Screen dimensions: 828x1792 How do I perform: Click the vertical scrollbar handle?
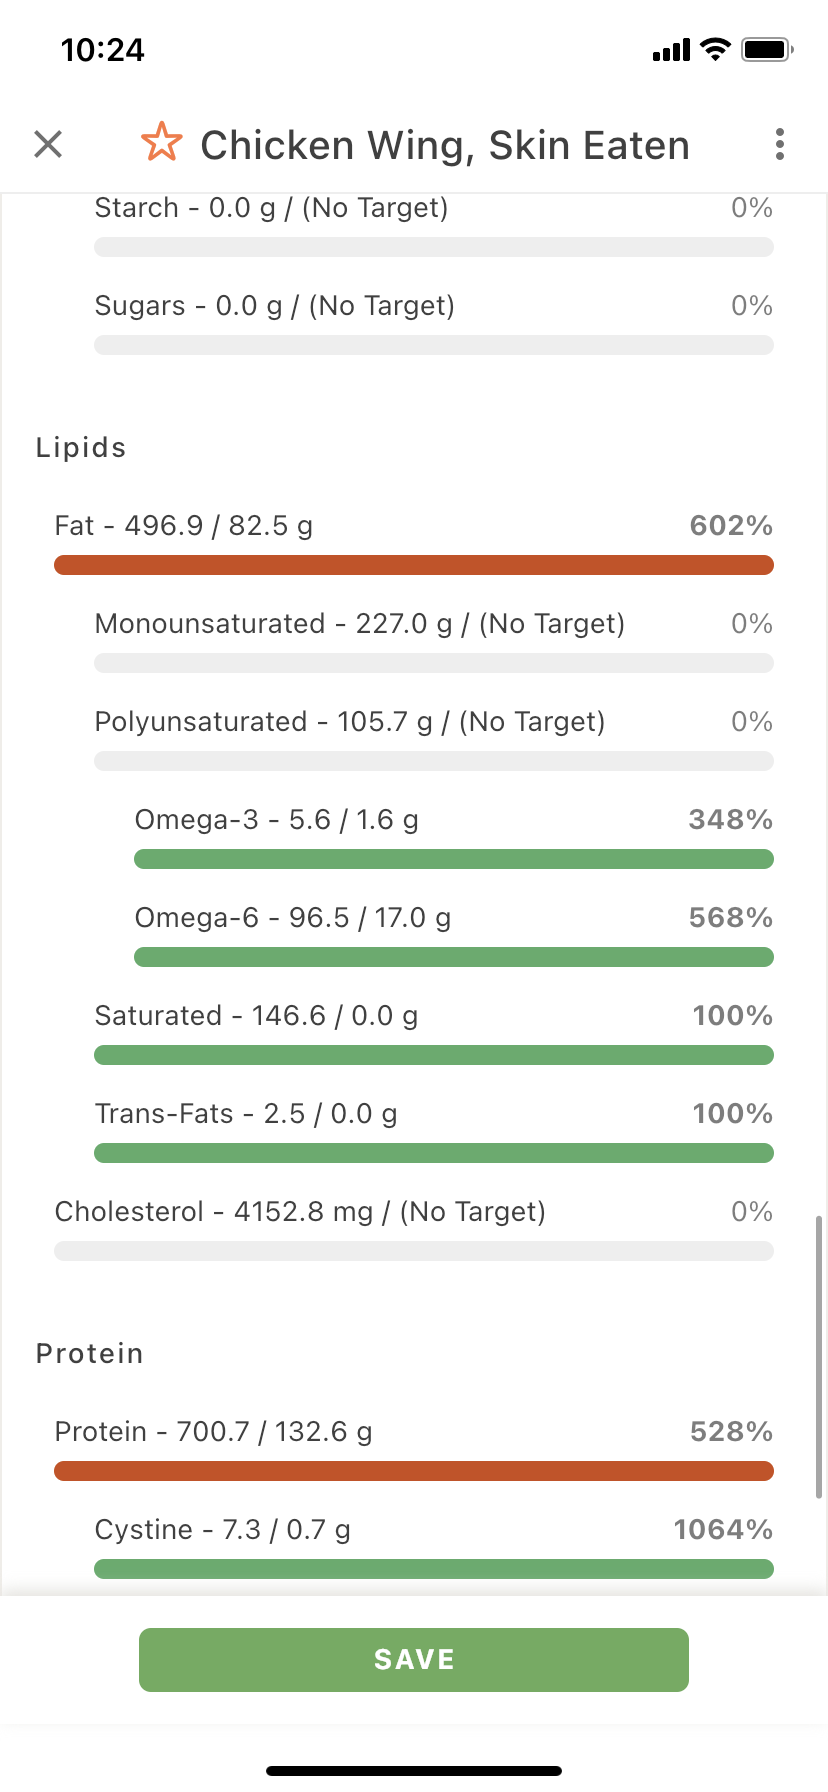[819, 1357]
